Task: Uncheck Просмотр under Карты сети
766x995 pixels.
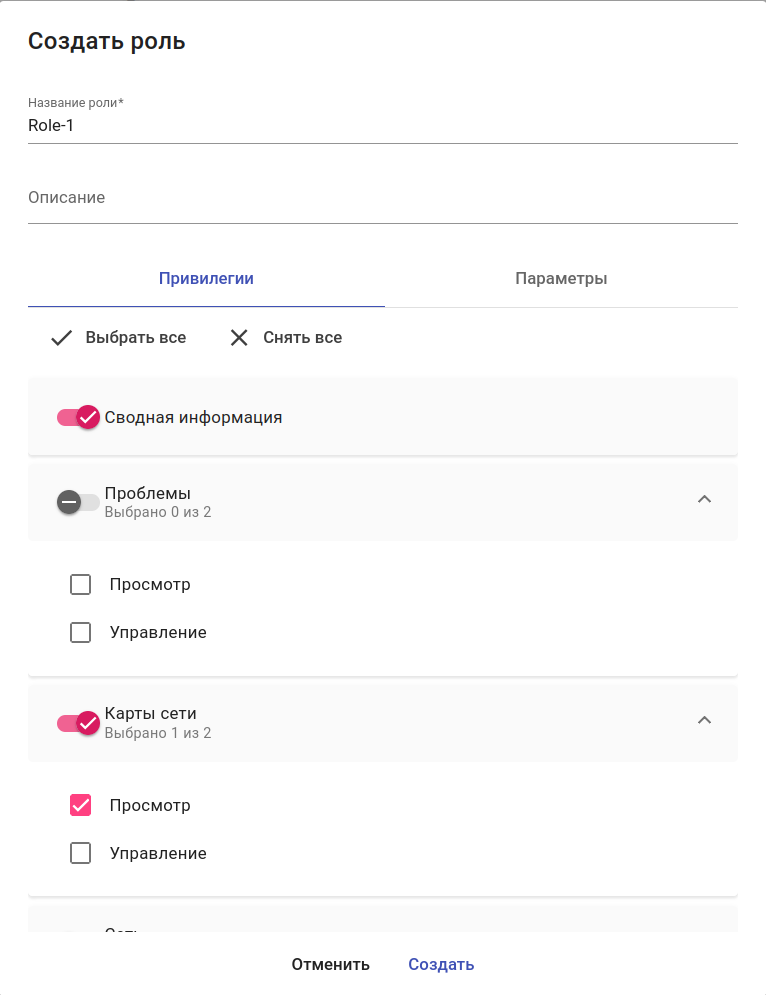Action: 81,806
